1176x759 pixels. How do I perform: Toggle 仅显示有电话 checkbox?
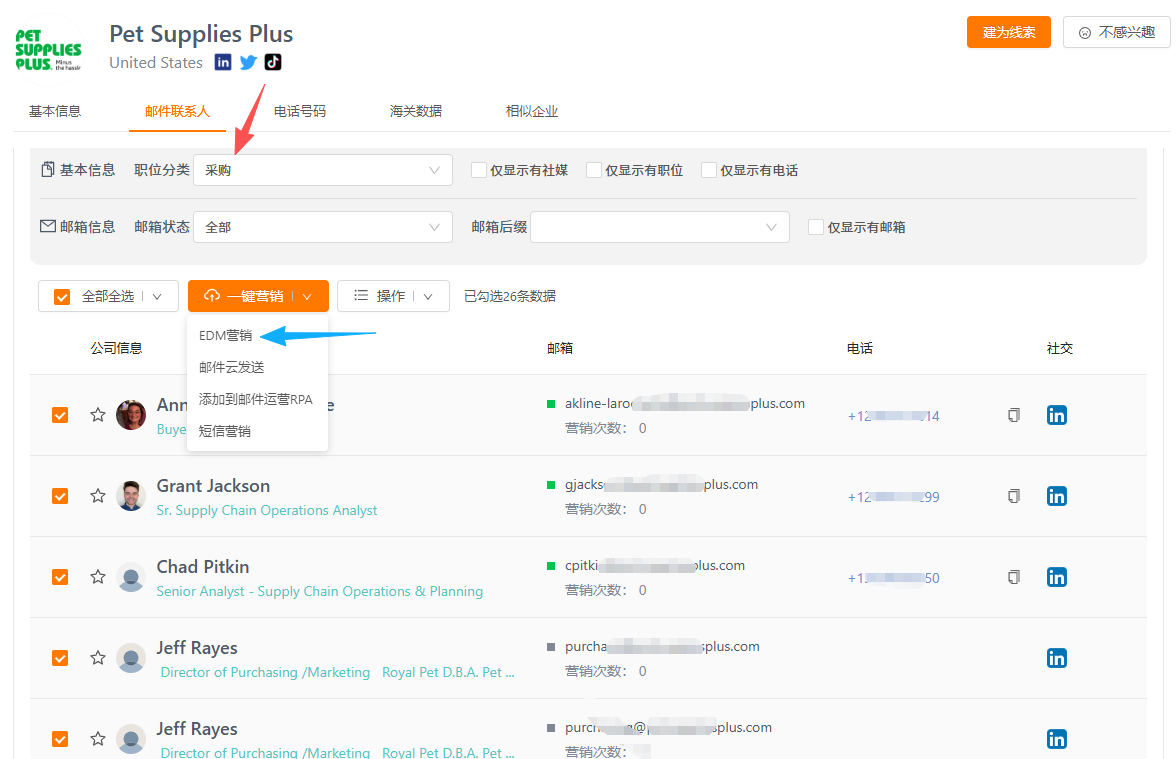(x=709, y=170)
